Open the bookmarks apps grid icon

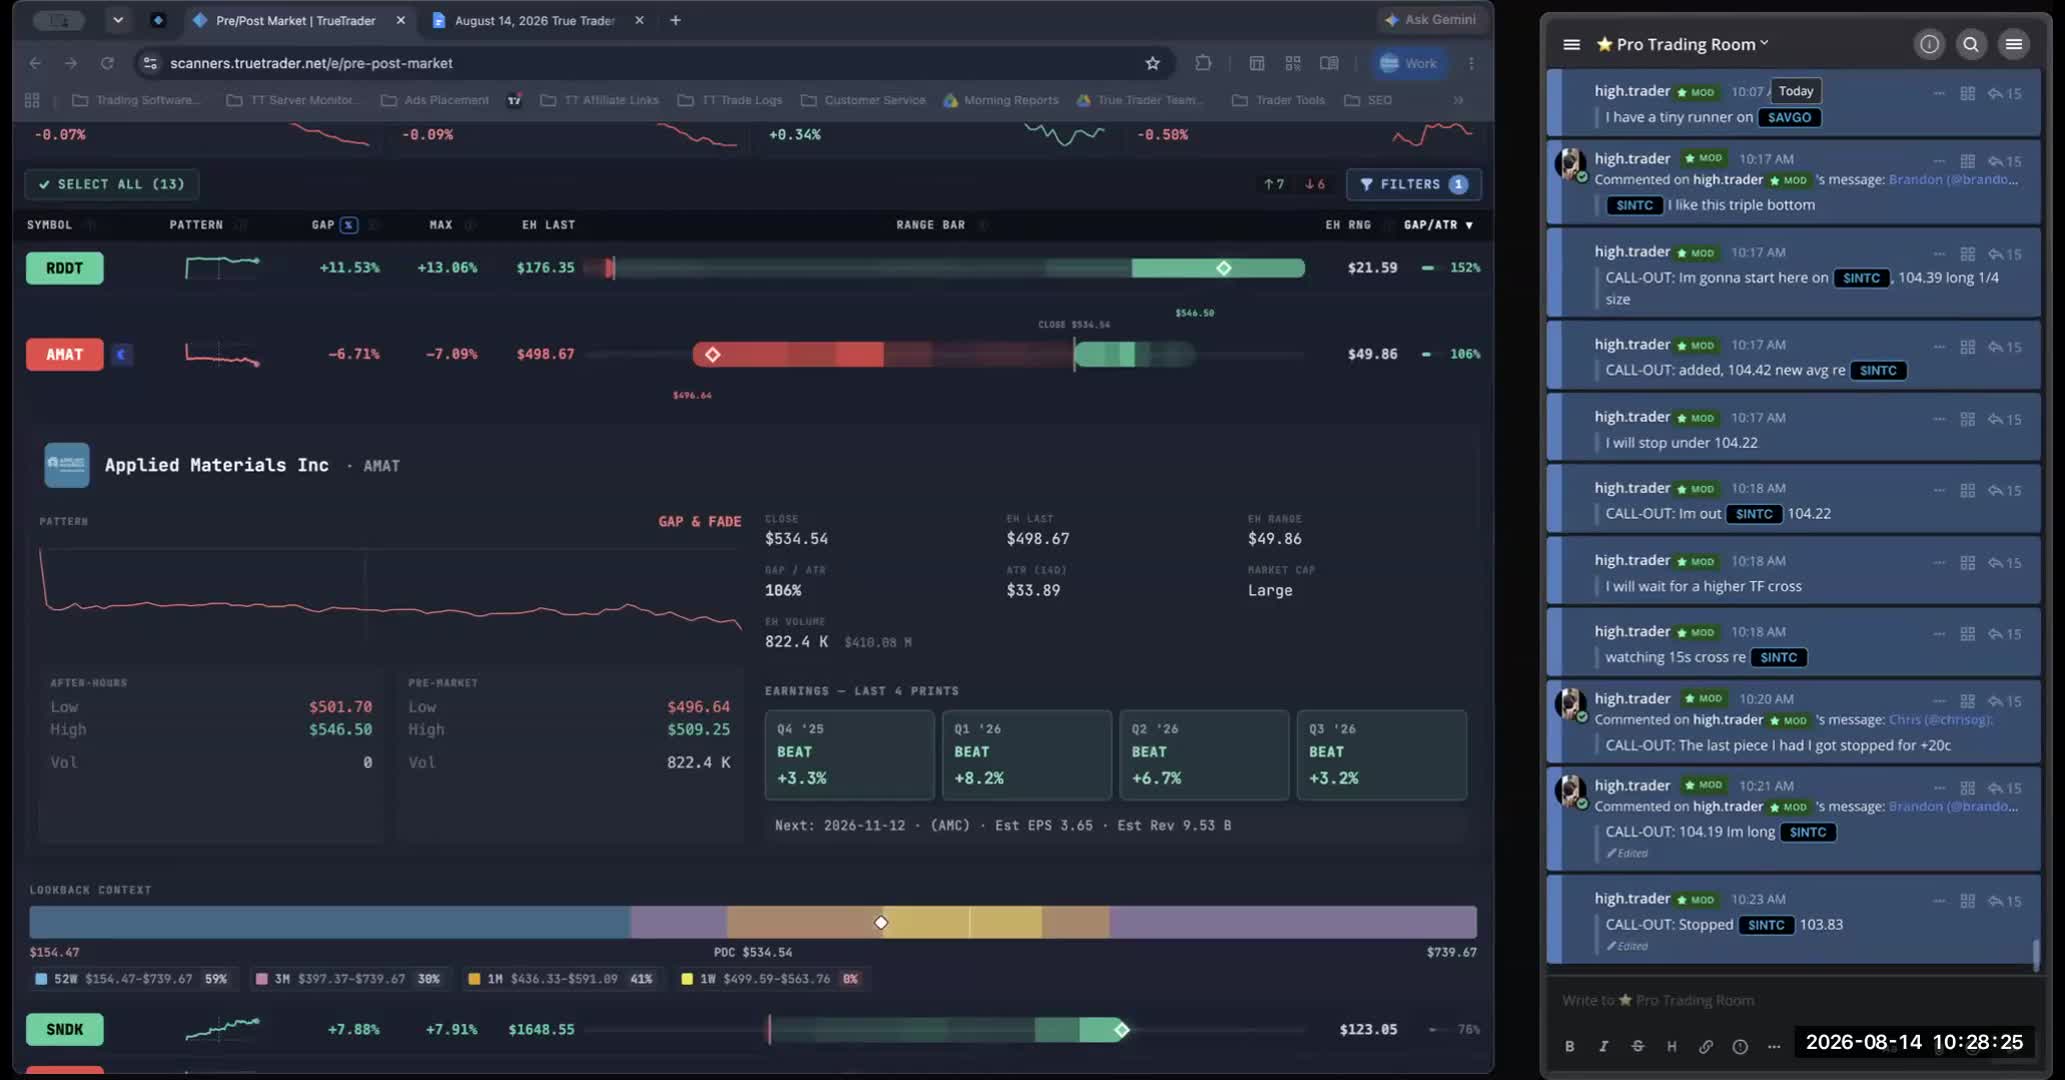[x=32, y=100]
